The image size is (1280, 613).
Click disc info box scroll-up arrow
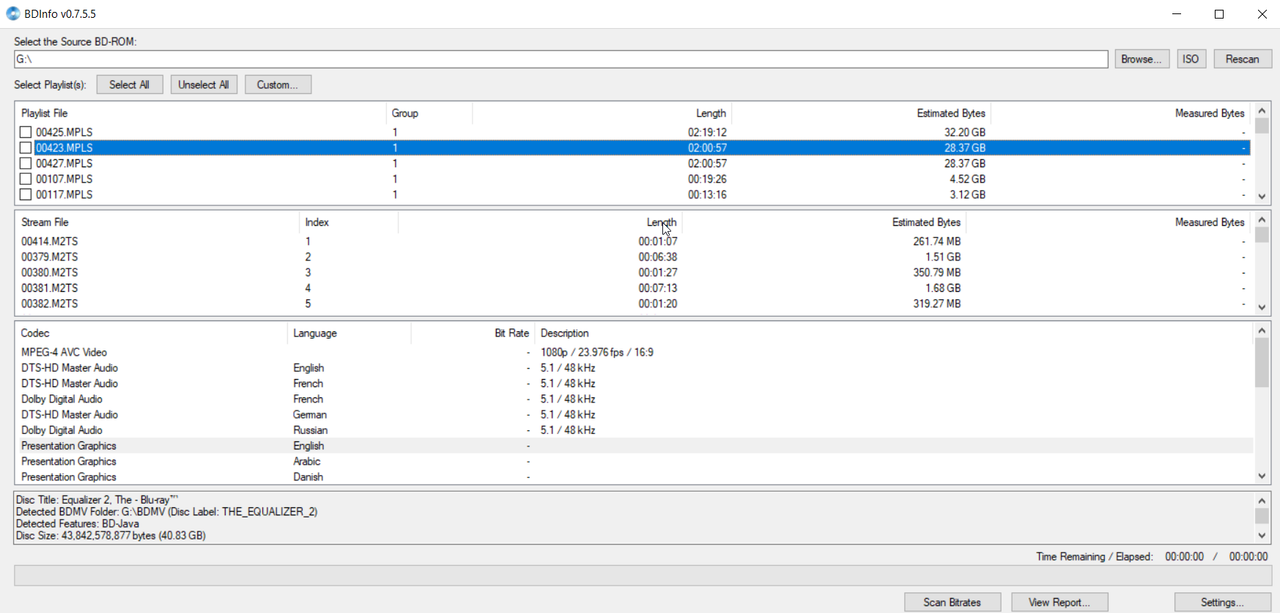click(1261, 499)
